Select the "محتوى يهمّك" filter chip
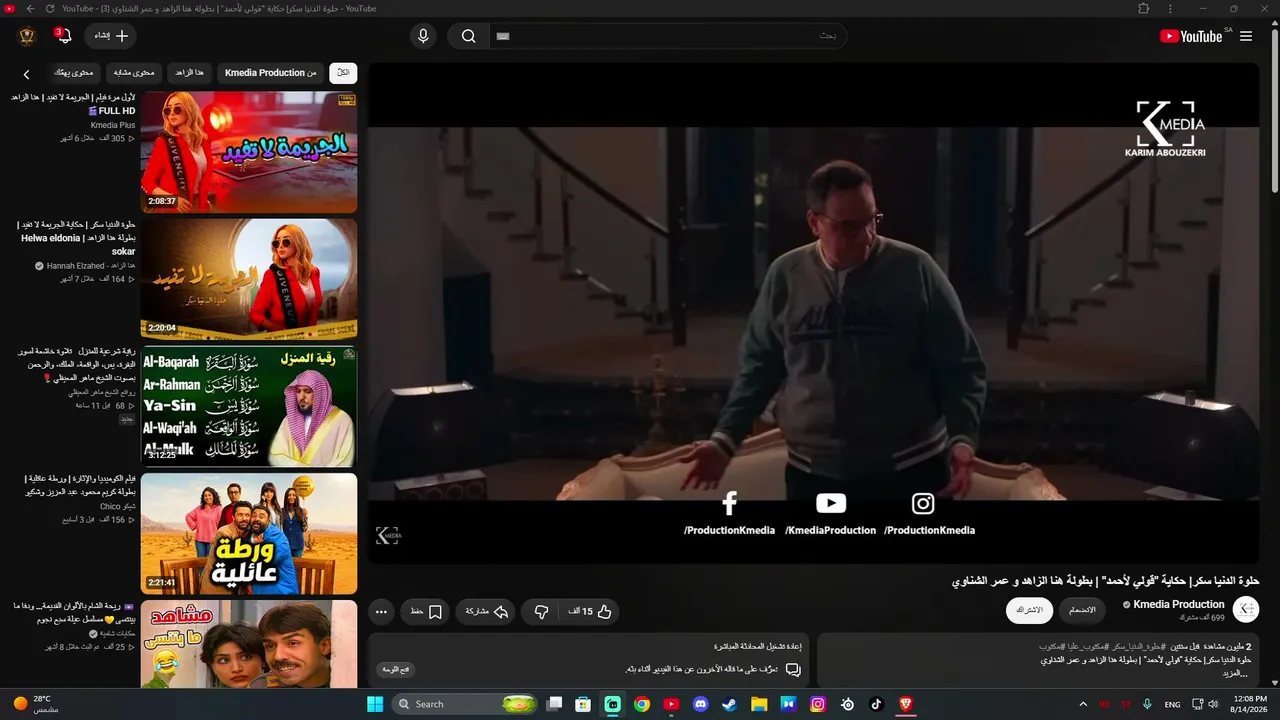Screen dimensions: 1280x720 point(73,73)
